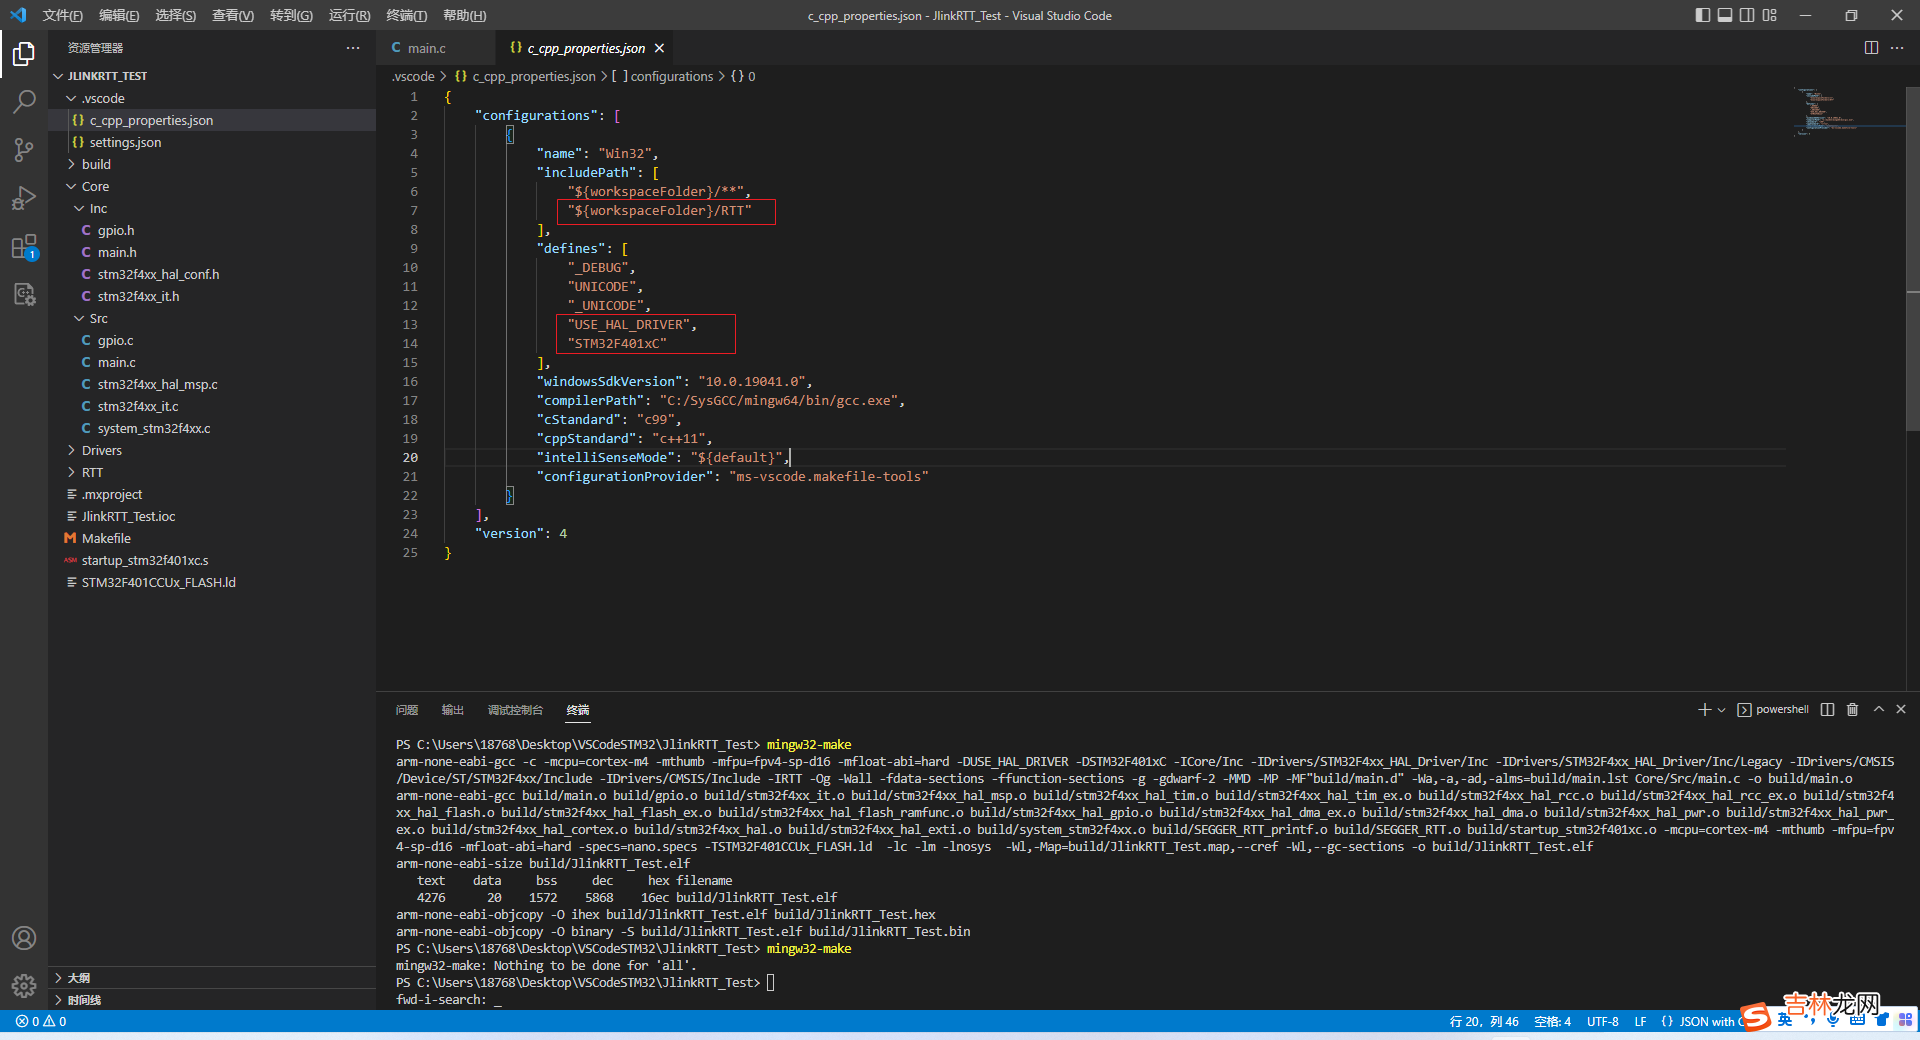Toggle secondary side bar layout icon

point(1747,15)
